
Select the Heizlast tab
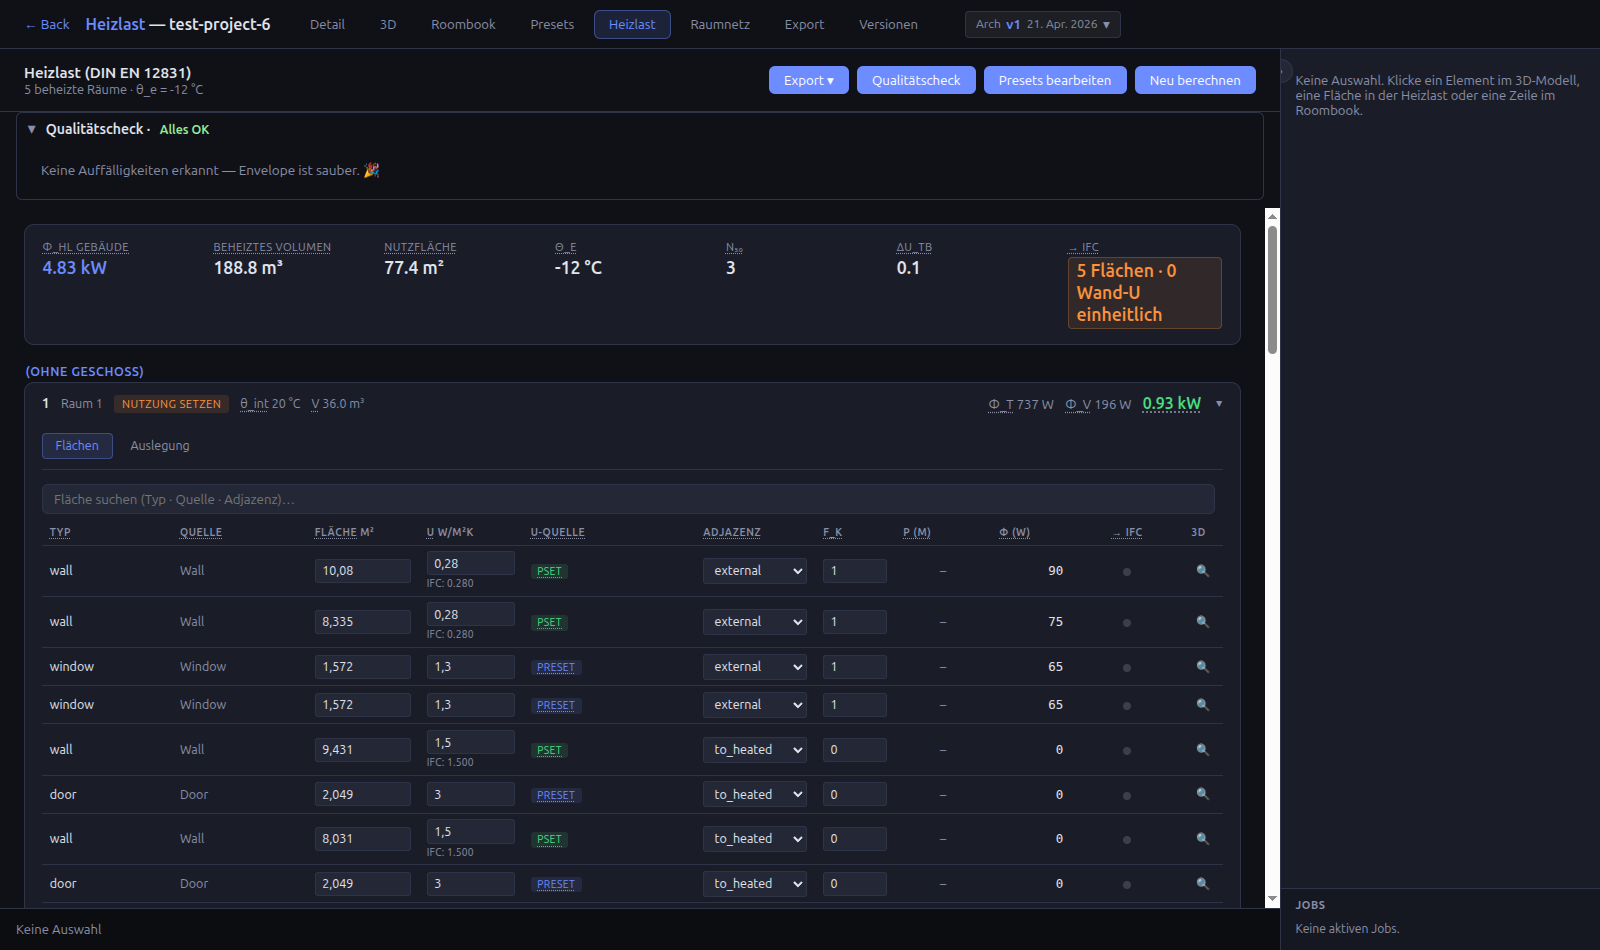point(632,24)
